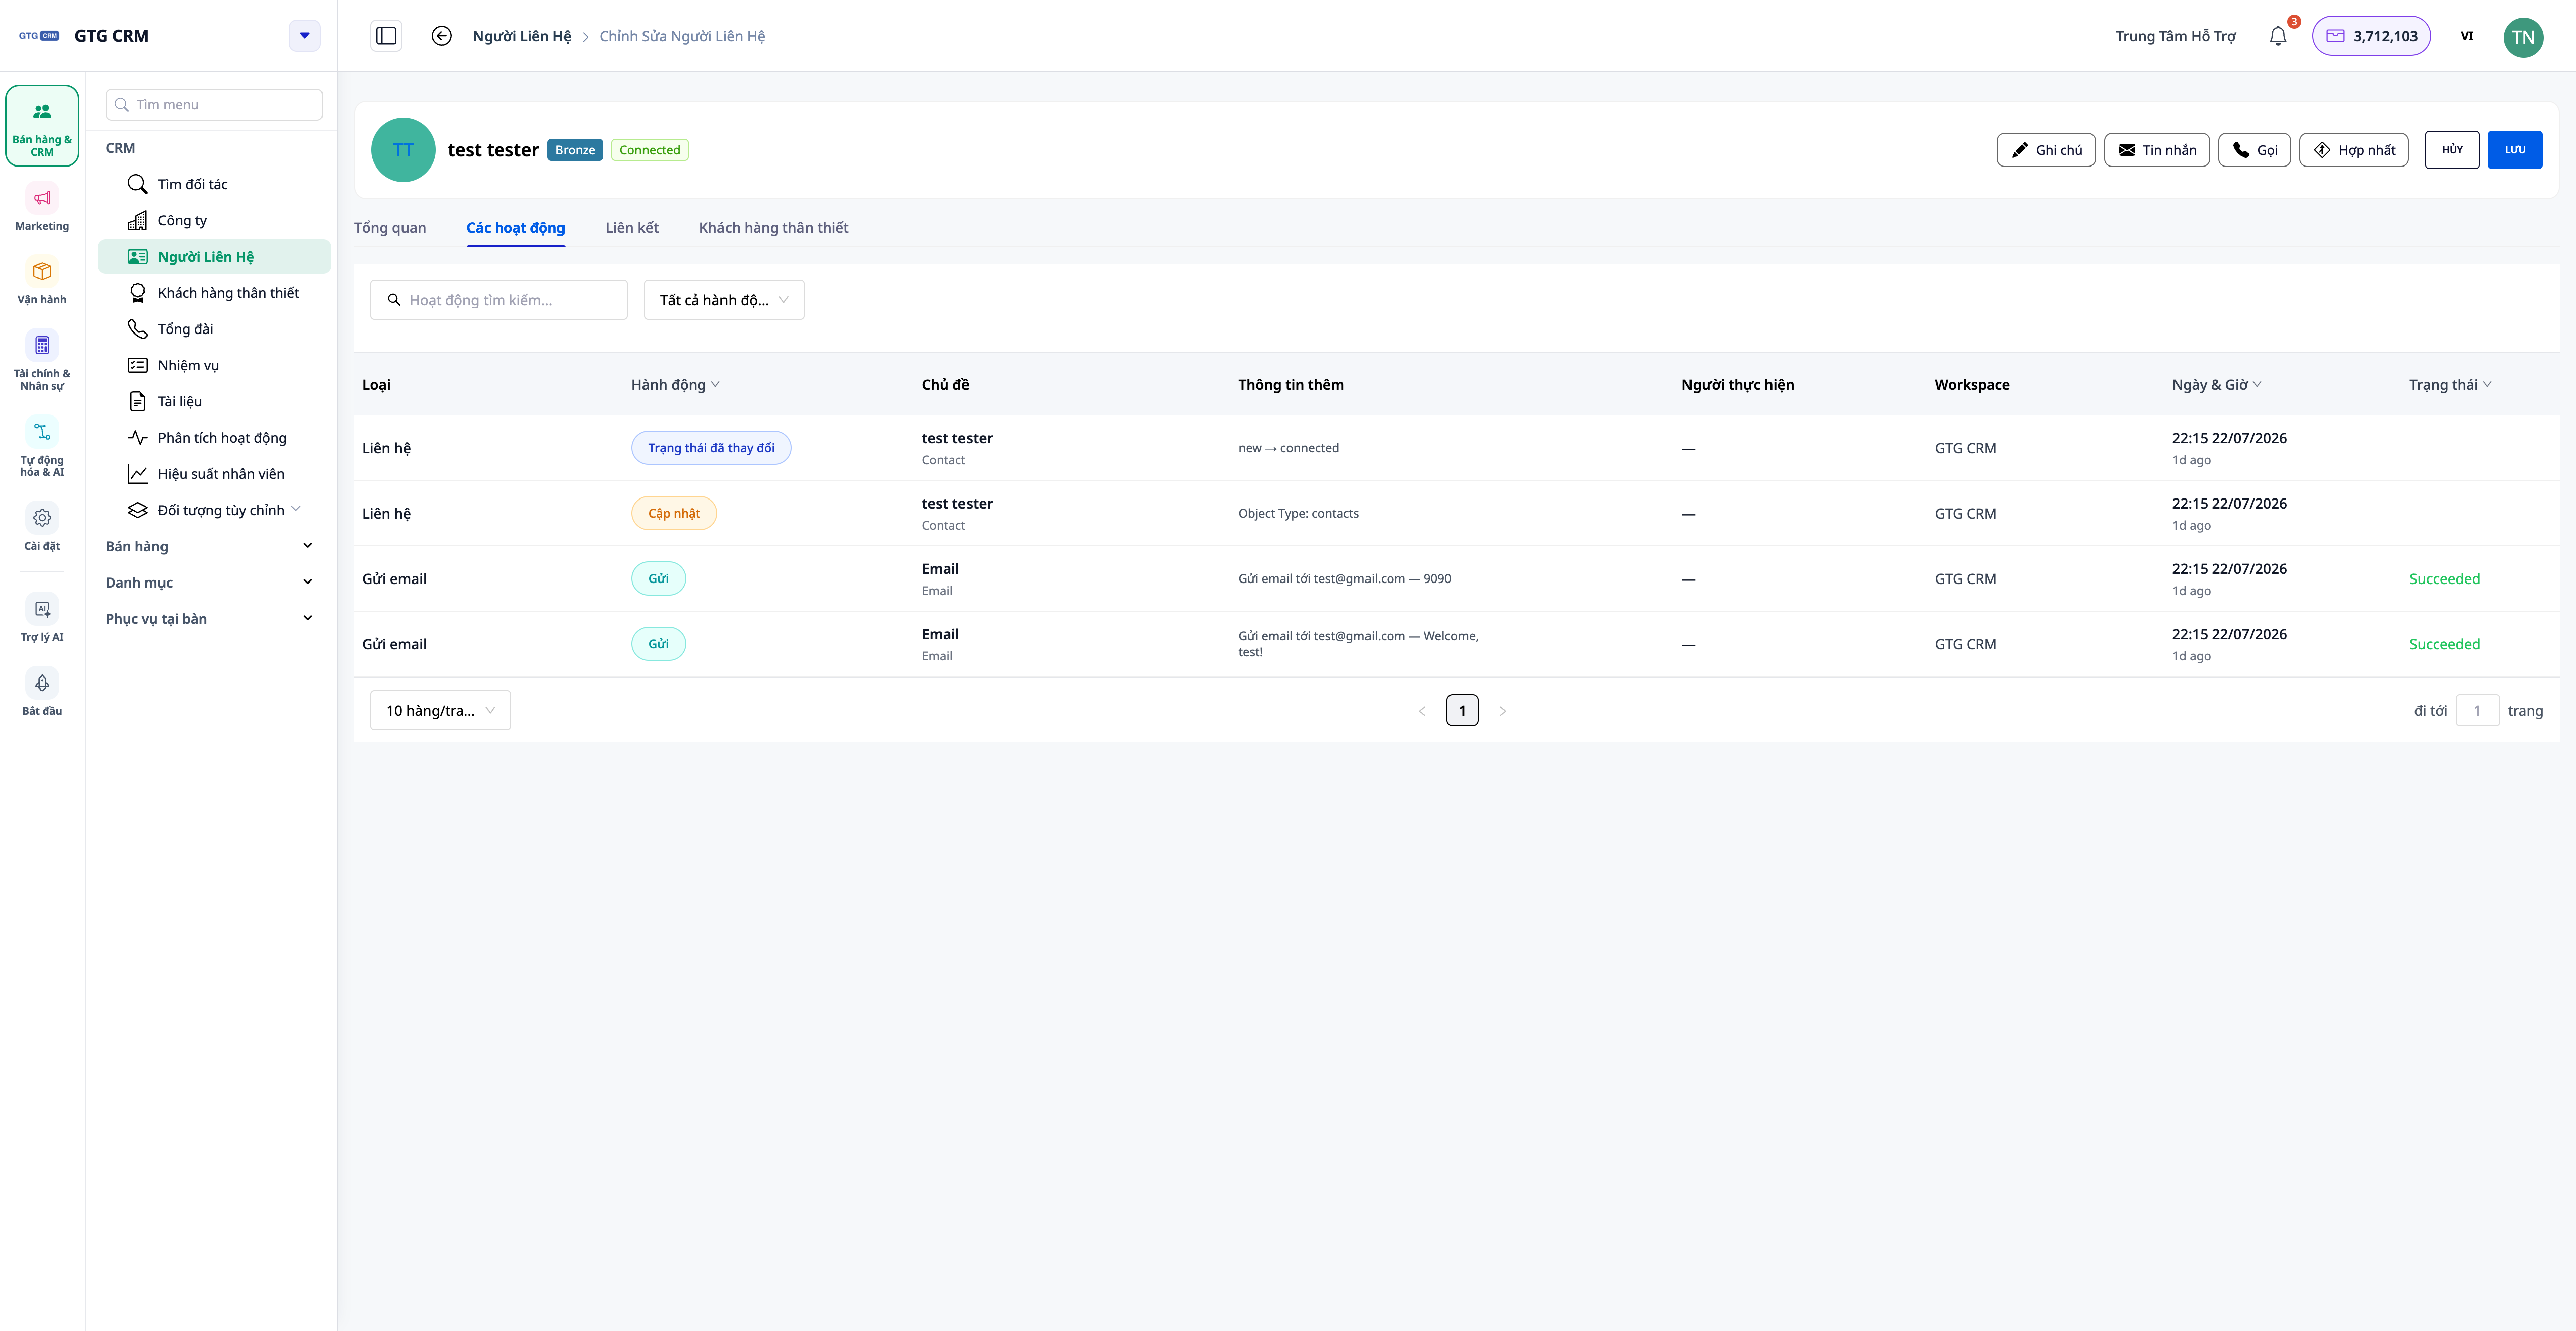The image size is (2576, 1331).
Task: Open Tất cả hành động filter dropdown
Action: [724, 300]
